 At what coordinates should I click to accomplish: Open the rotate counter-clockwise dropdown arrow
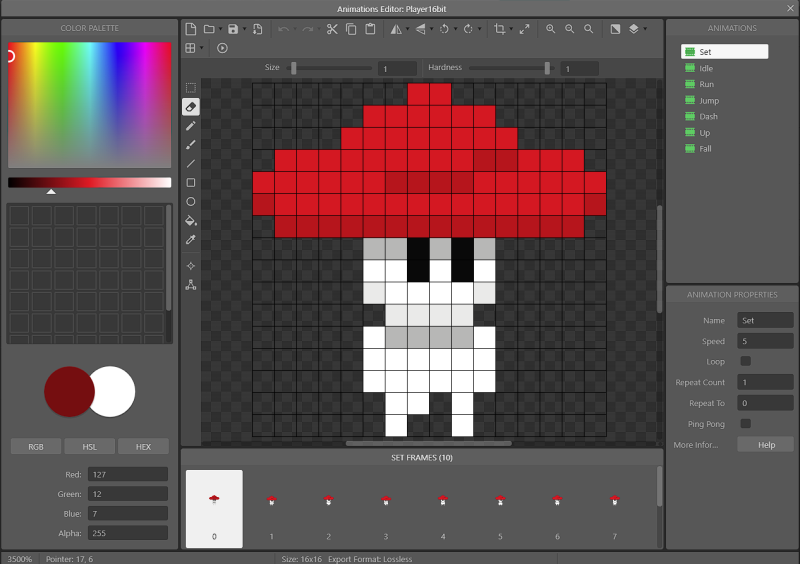coord(456,29)
